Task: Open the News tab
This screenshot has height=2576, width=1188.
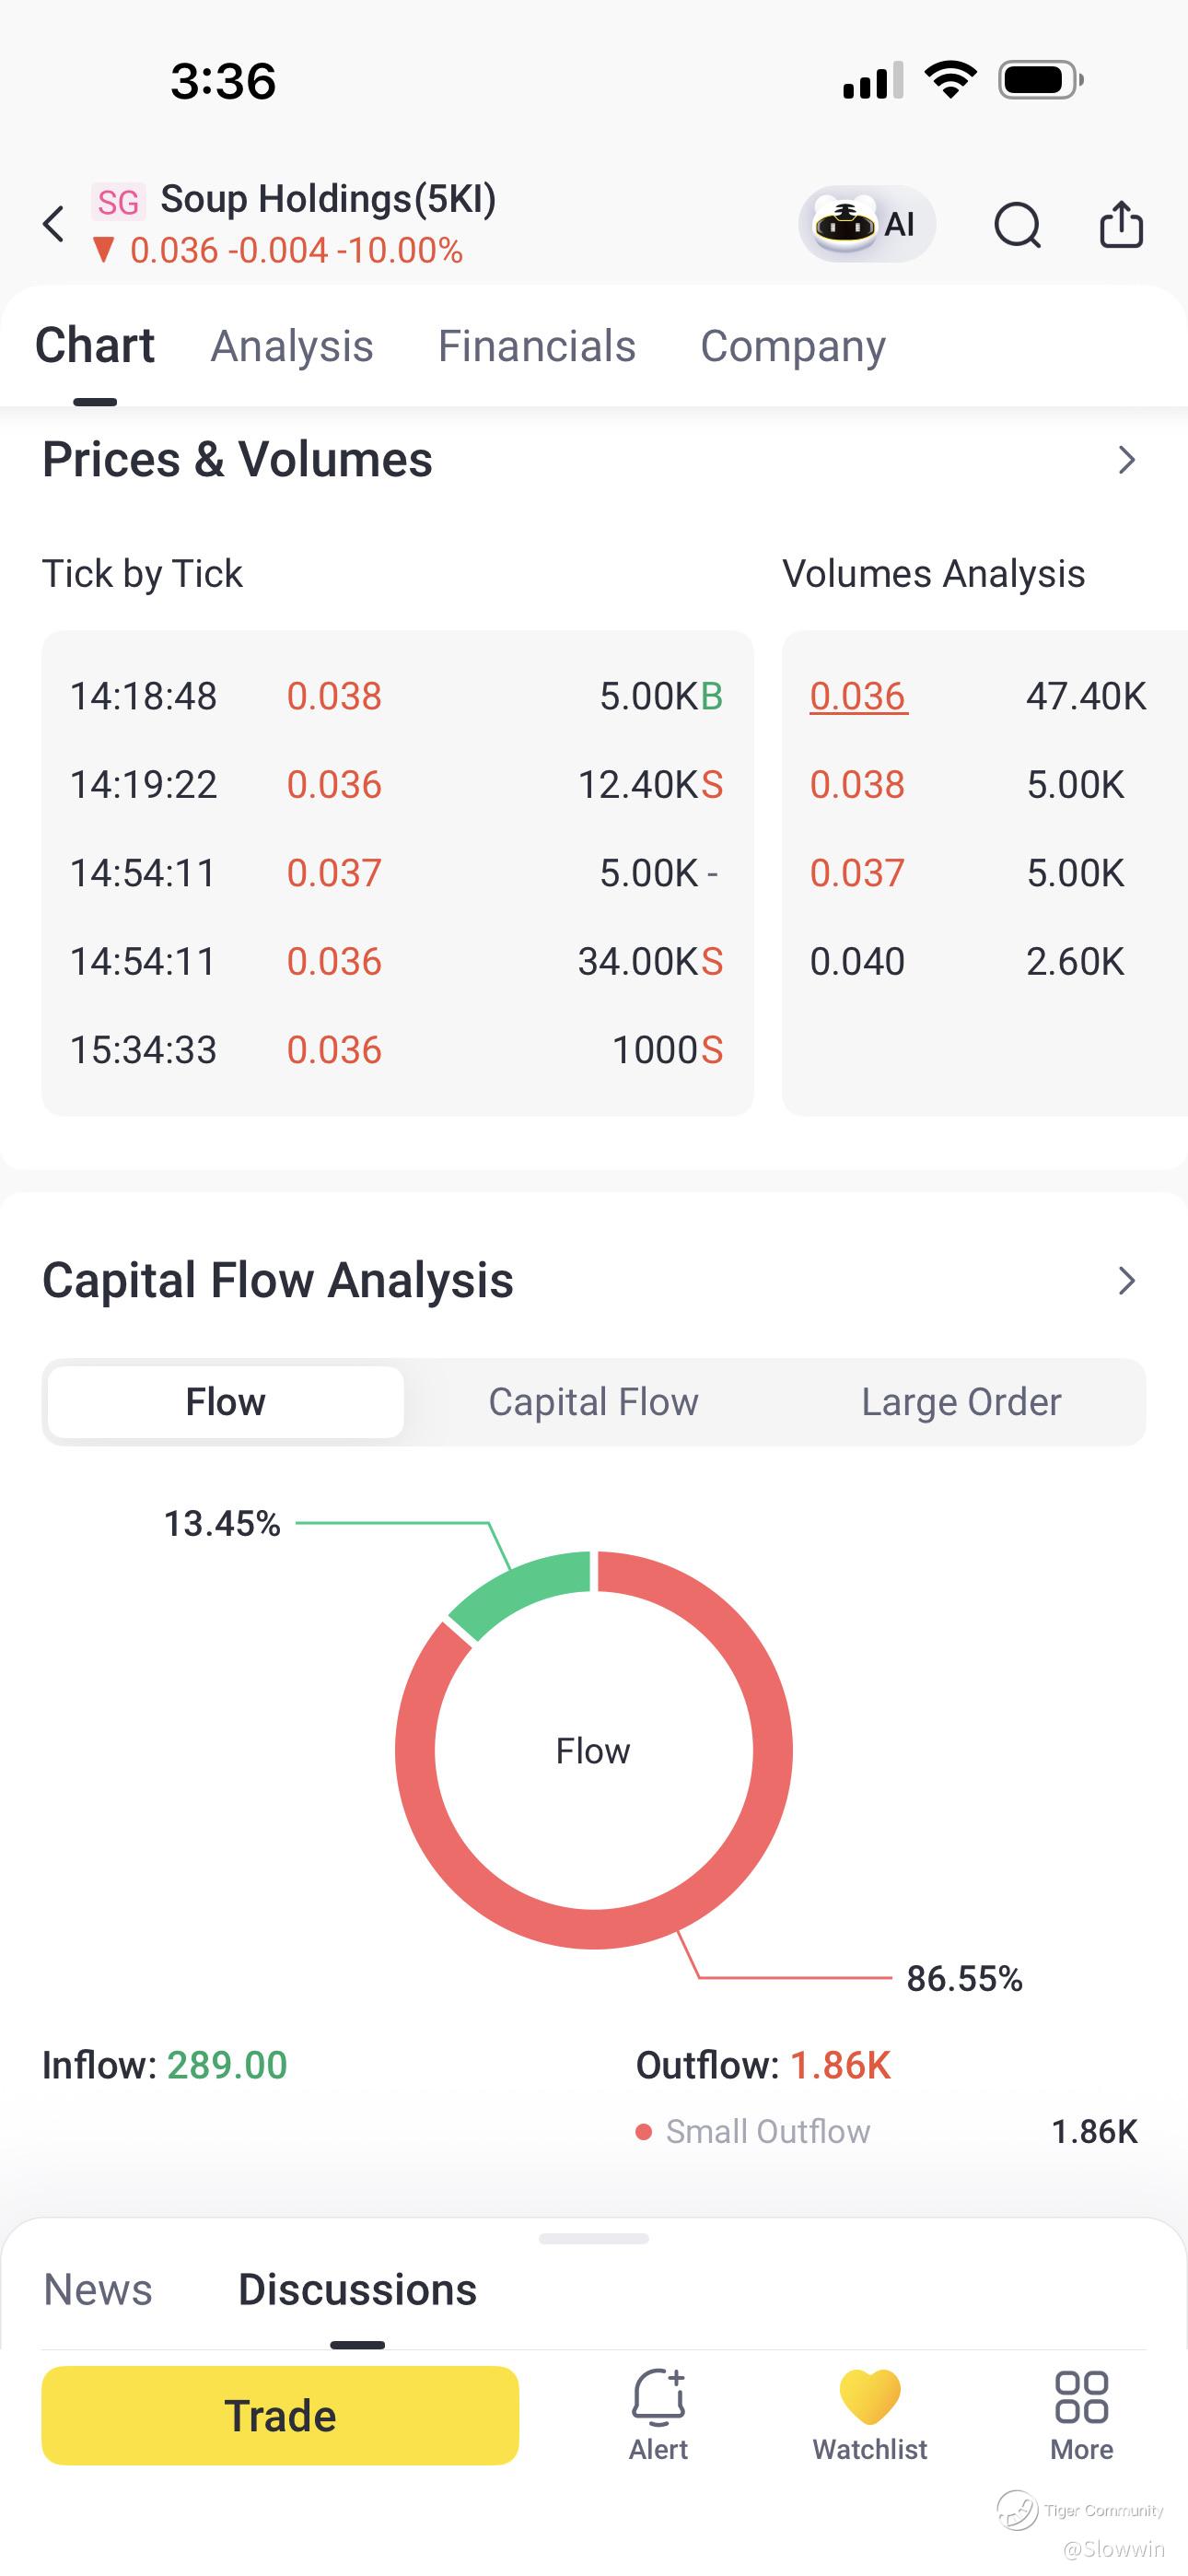Action: 98,2290
